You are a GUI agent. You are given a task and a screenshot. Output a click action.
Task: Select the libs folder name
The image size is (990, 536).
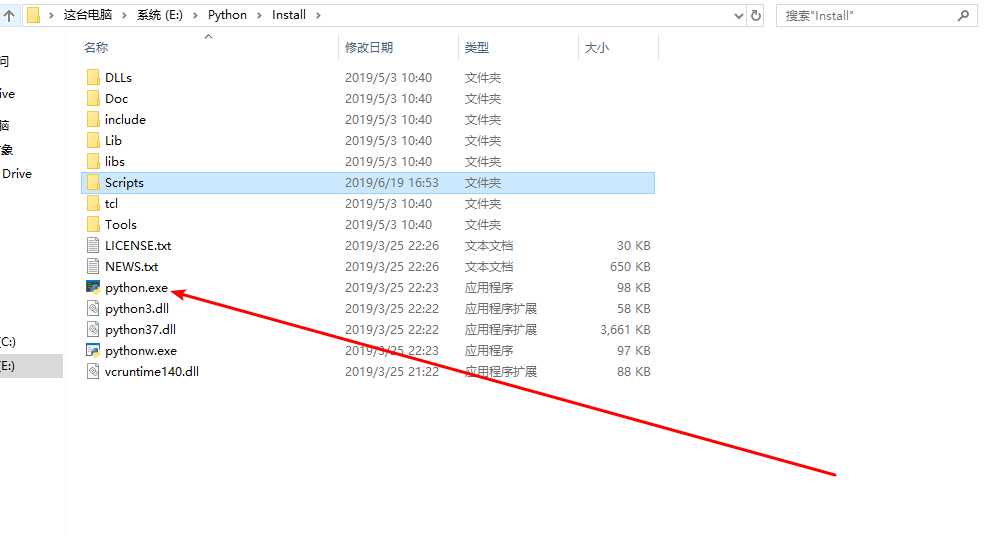coord(114,162)
